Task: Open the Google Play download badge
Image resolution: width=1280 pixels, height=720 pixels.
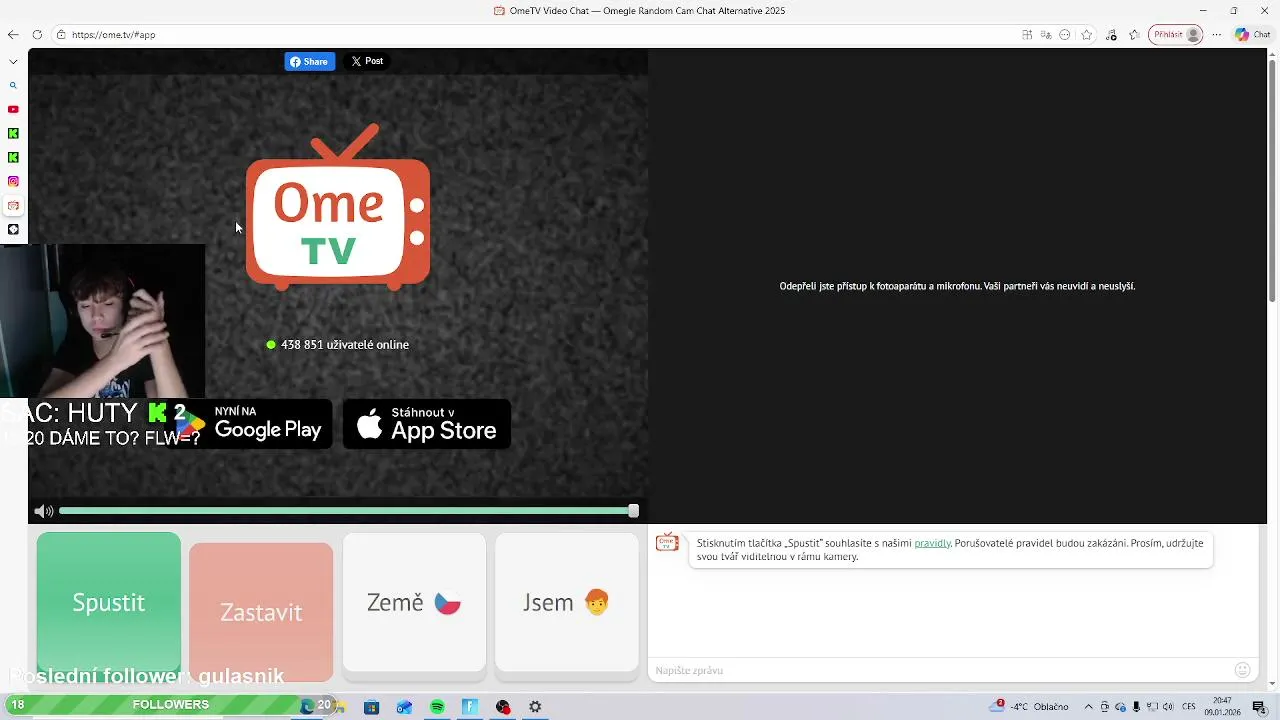Action: coord(250,424)
